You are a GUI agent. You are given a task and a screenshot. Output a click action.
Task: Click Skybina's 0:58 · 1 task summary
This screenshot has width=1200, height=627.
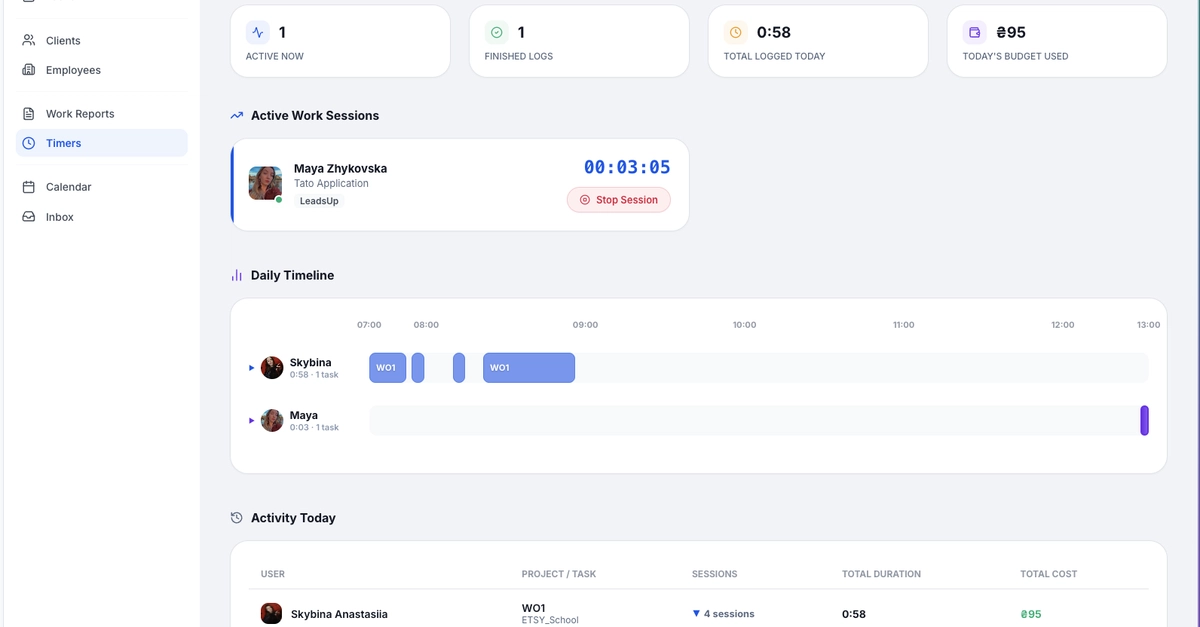click(314, 375)
